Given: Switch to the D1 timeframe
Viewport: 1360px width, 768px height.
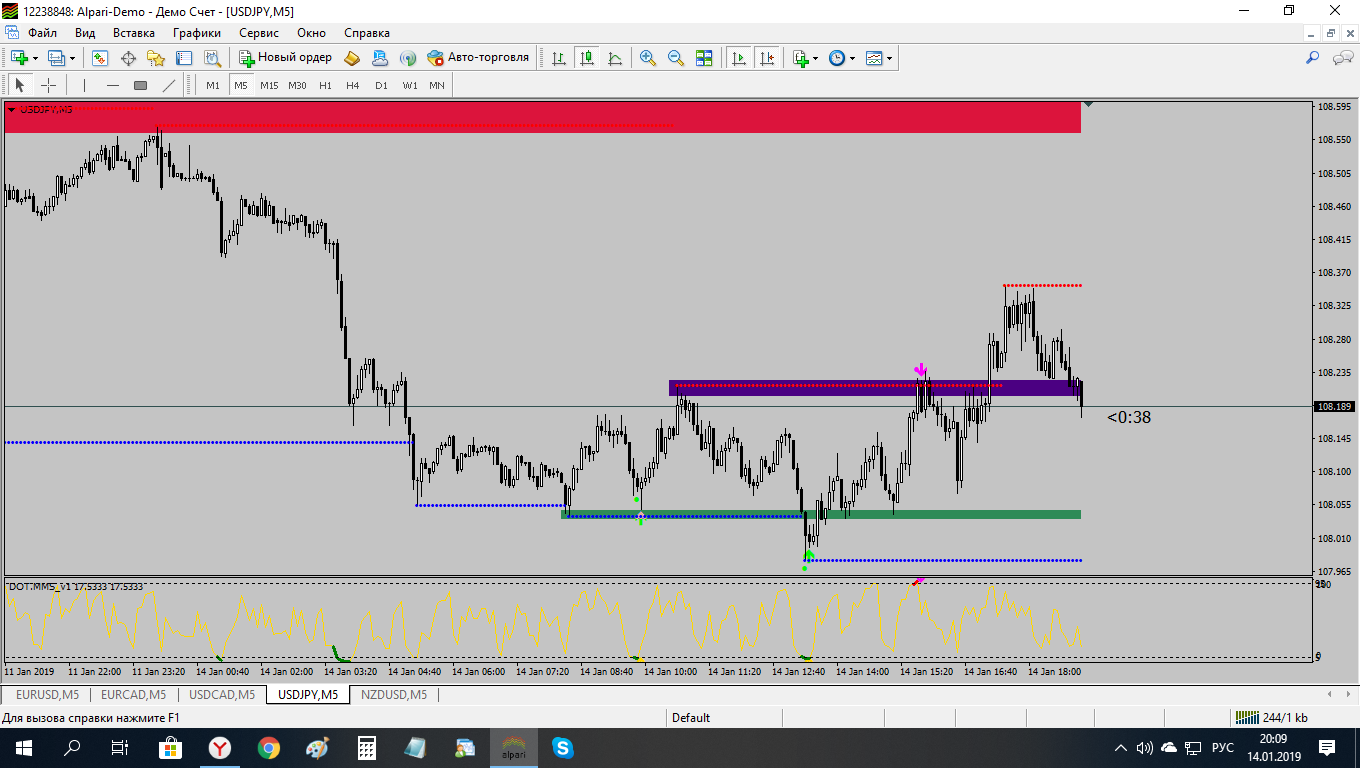Looking at the screenshot, I should click(381, 85).
